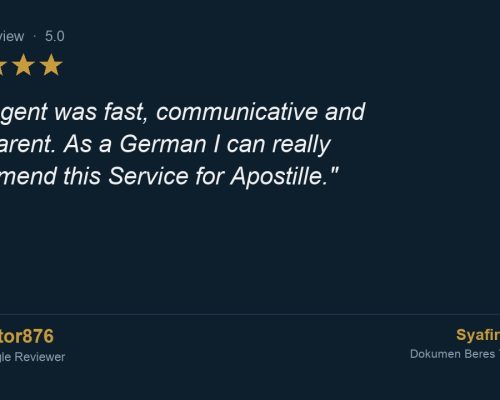Click the middle gold rating star
500x400 pixels.
click(24, 65)
